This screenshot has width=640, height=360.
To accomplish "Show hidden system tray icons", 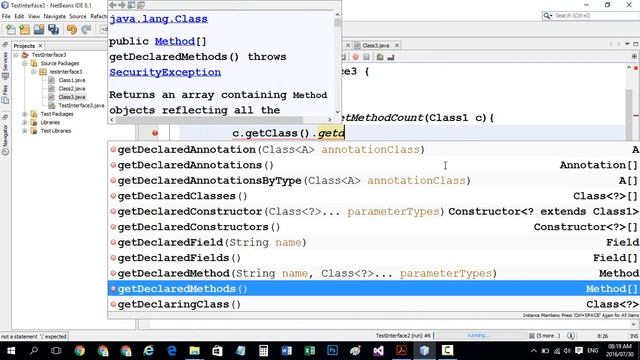I will click(x=533, y=351).
